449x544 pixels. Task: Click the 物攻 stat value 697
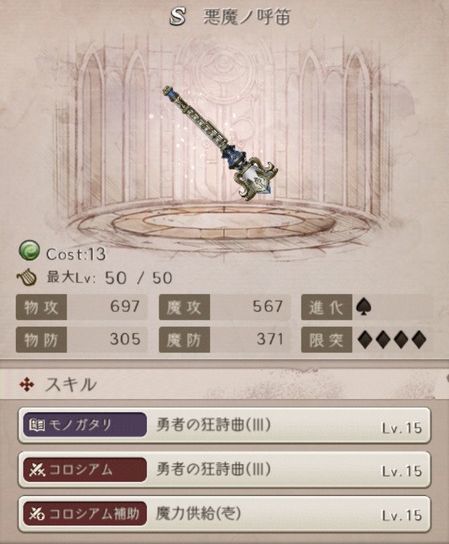click(125, 306)
